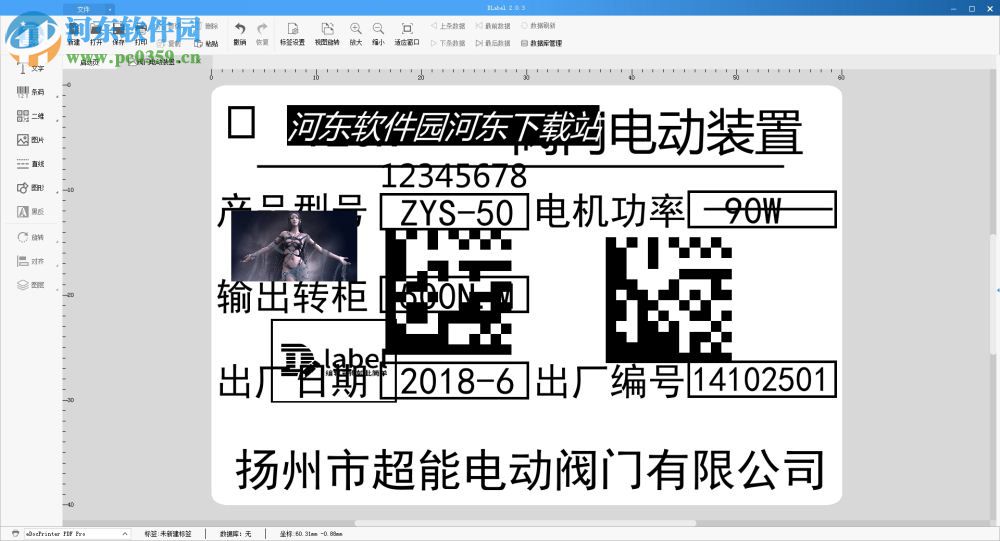
Task: Click the redo (恢复) arrow icon
Action: point(262,29)
